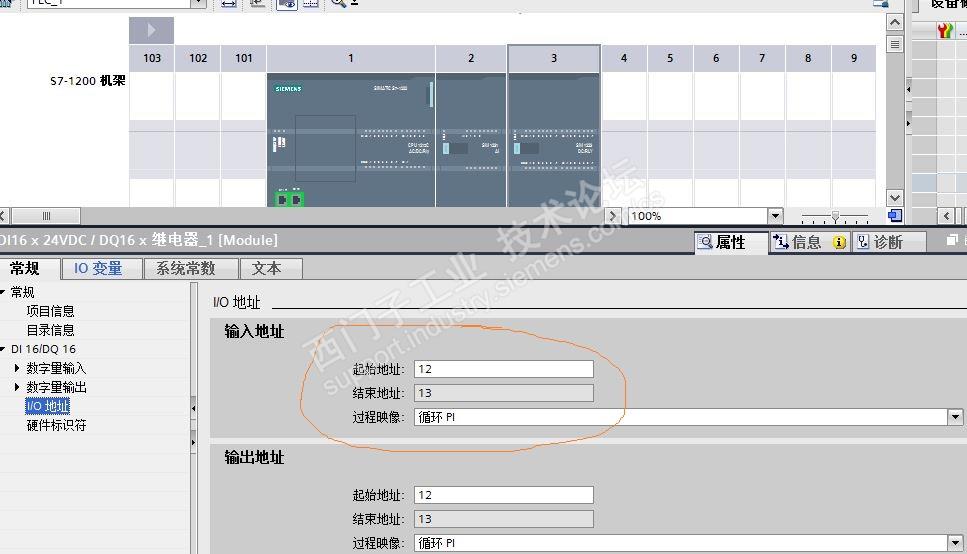
Task: Click slot header 7
Action: (x=762, y=58)
